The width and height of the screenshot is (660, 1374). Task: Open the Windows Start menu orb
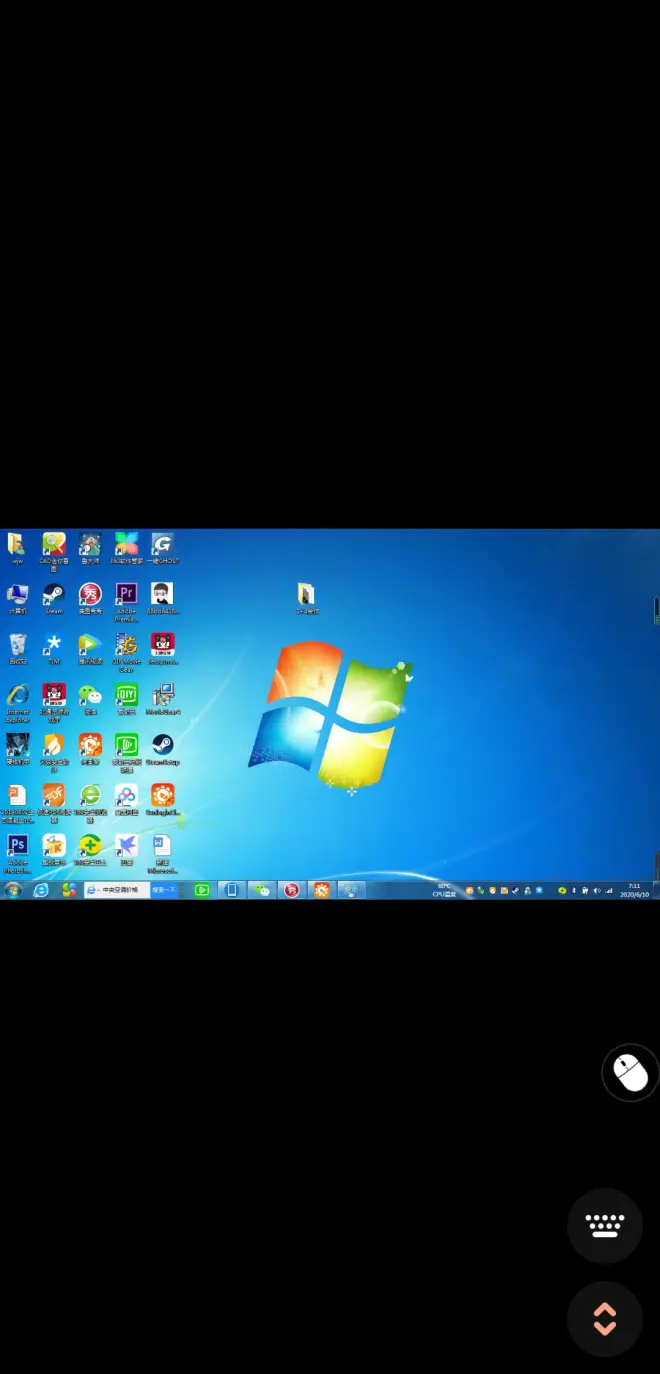(13, 890)
